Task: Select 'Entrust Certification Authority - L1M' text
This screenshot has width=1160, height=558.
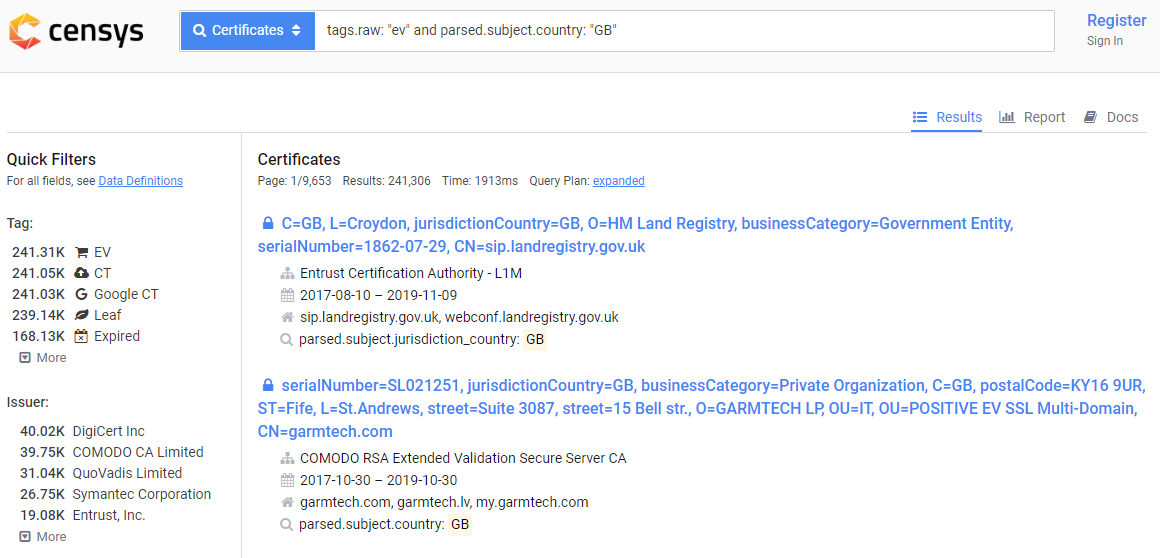Action: (411, 274)
